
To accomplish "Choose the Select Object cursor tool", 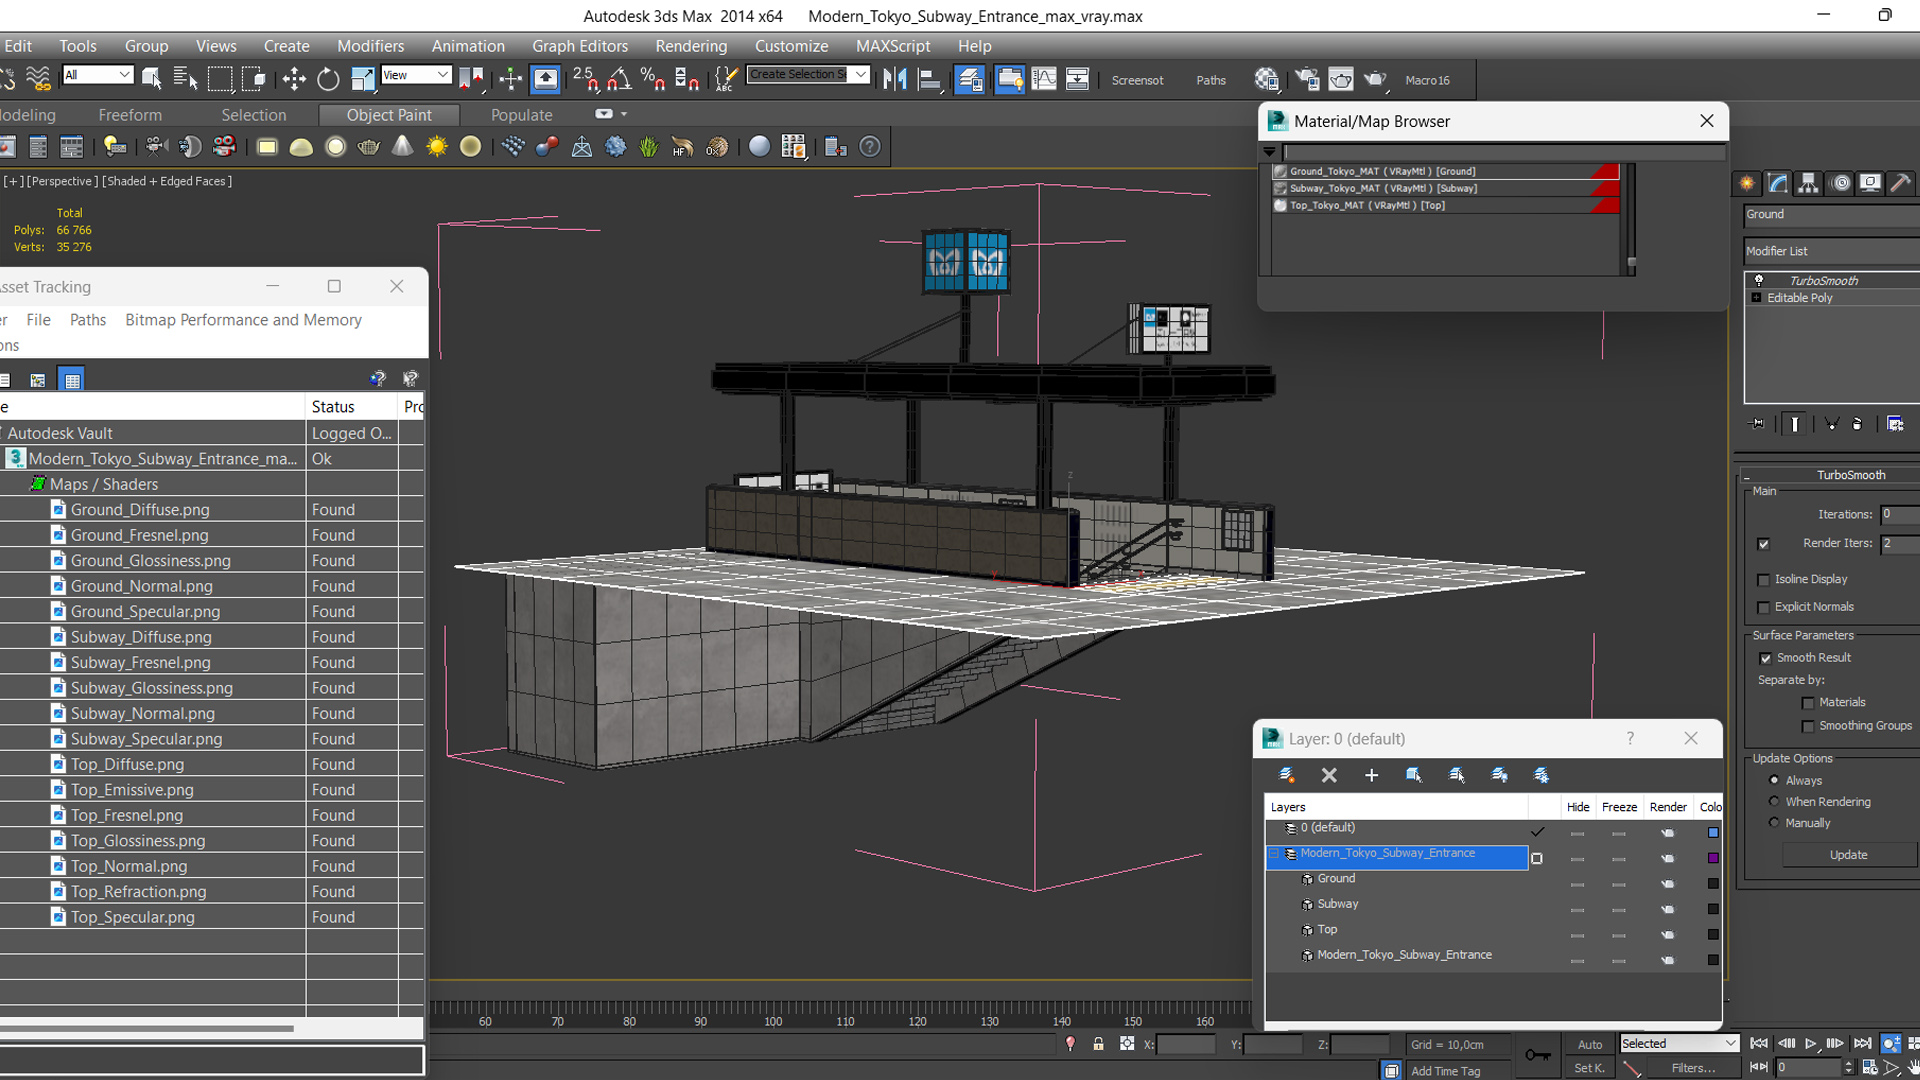I will tap(151, 79).
